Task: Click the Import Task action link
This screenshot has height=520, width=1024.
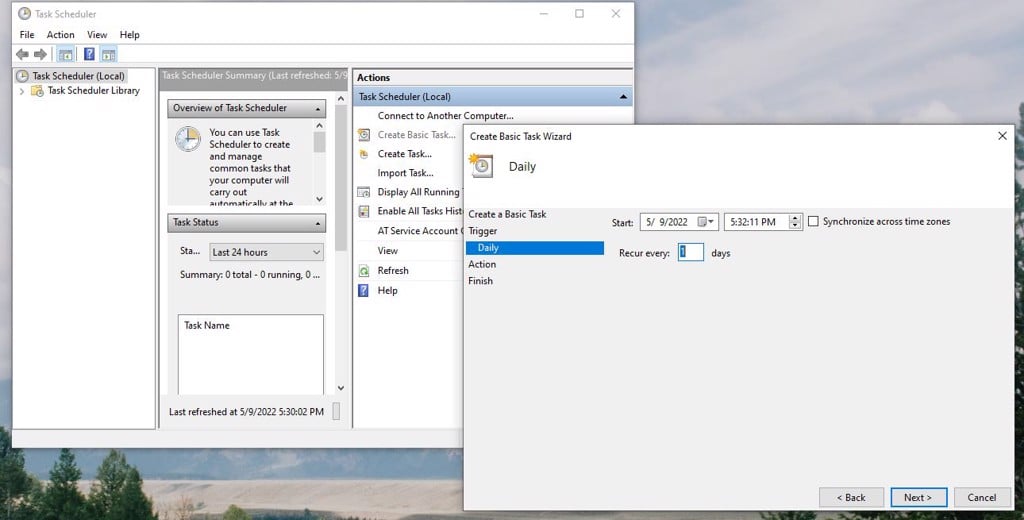Action: tap(405, 173)
